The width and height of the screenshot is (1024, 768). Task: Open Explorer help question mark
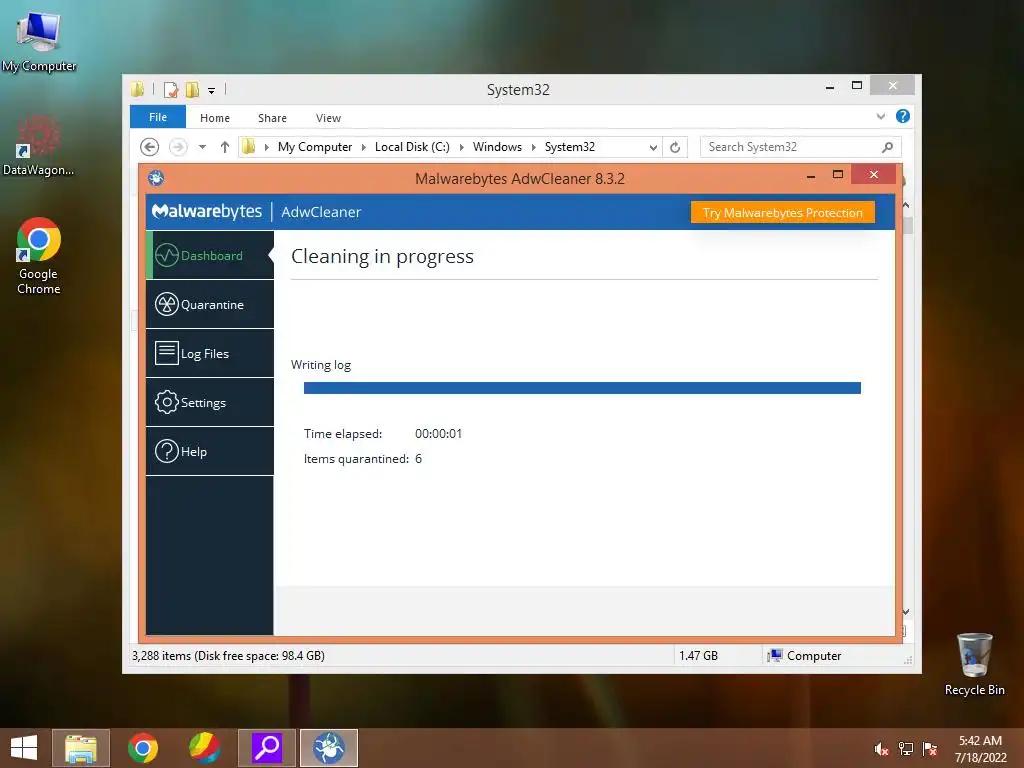[903, 116]
